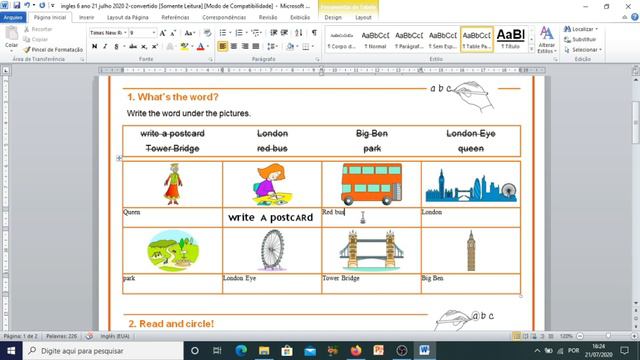The image size is (640, 360).
Task: Toggle subscript formatting
Action: point(144,47)
